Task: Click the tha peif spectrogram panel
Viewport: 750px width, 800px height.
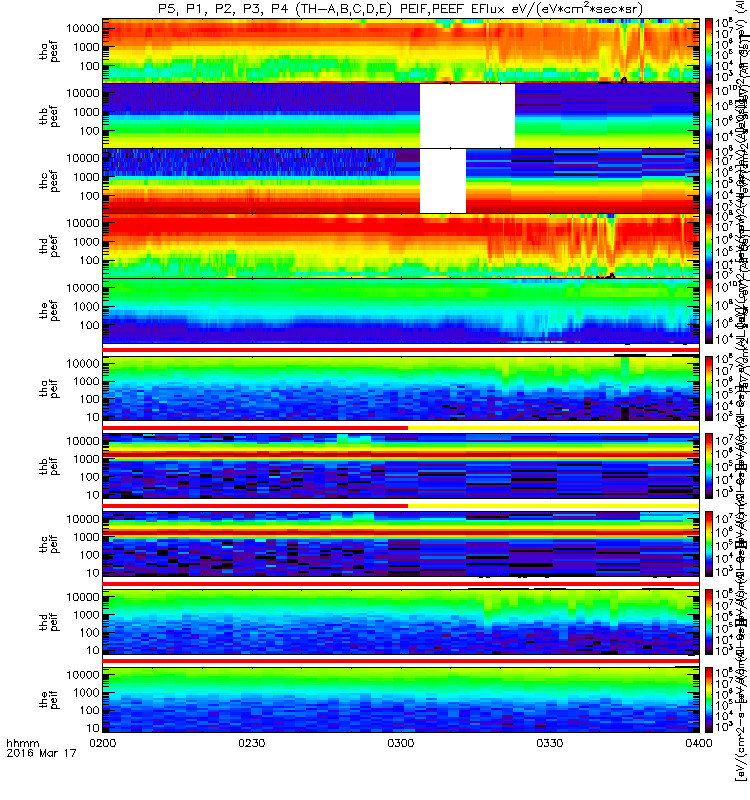Action: (x=401, y=388)
